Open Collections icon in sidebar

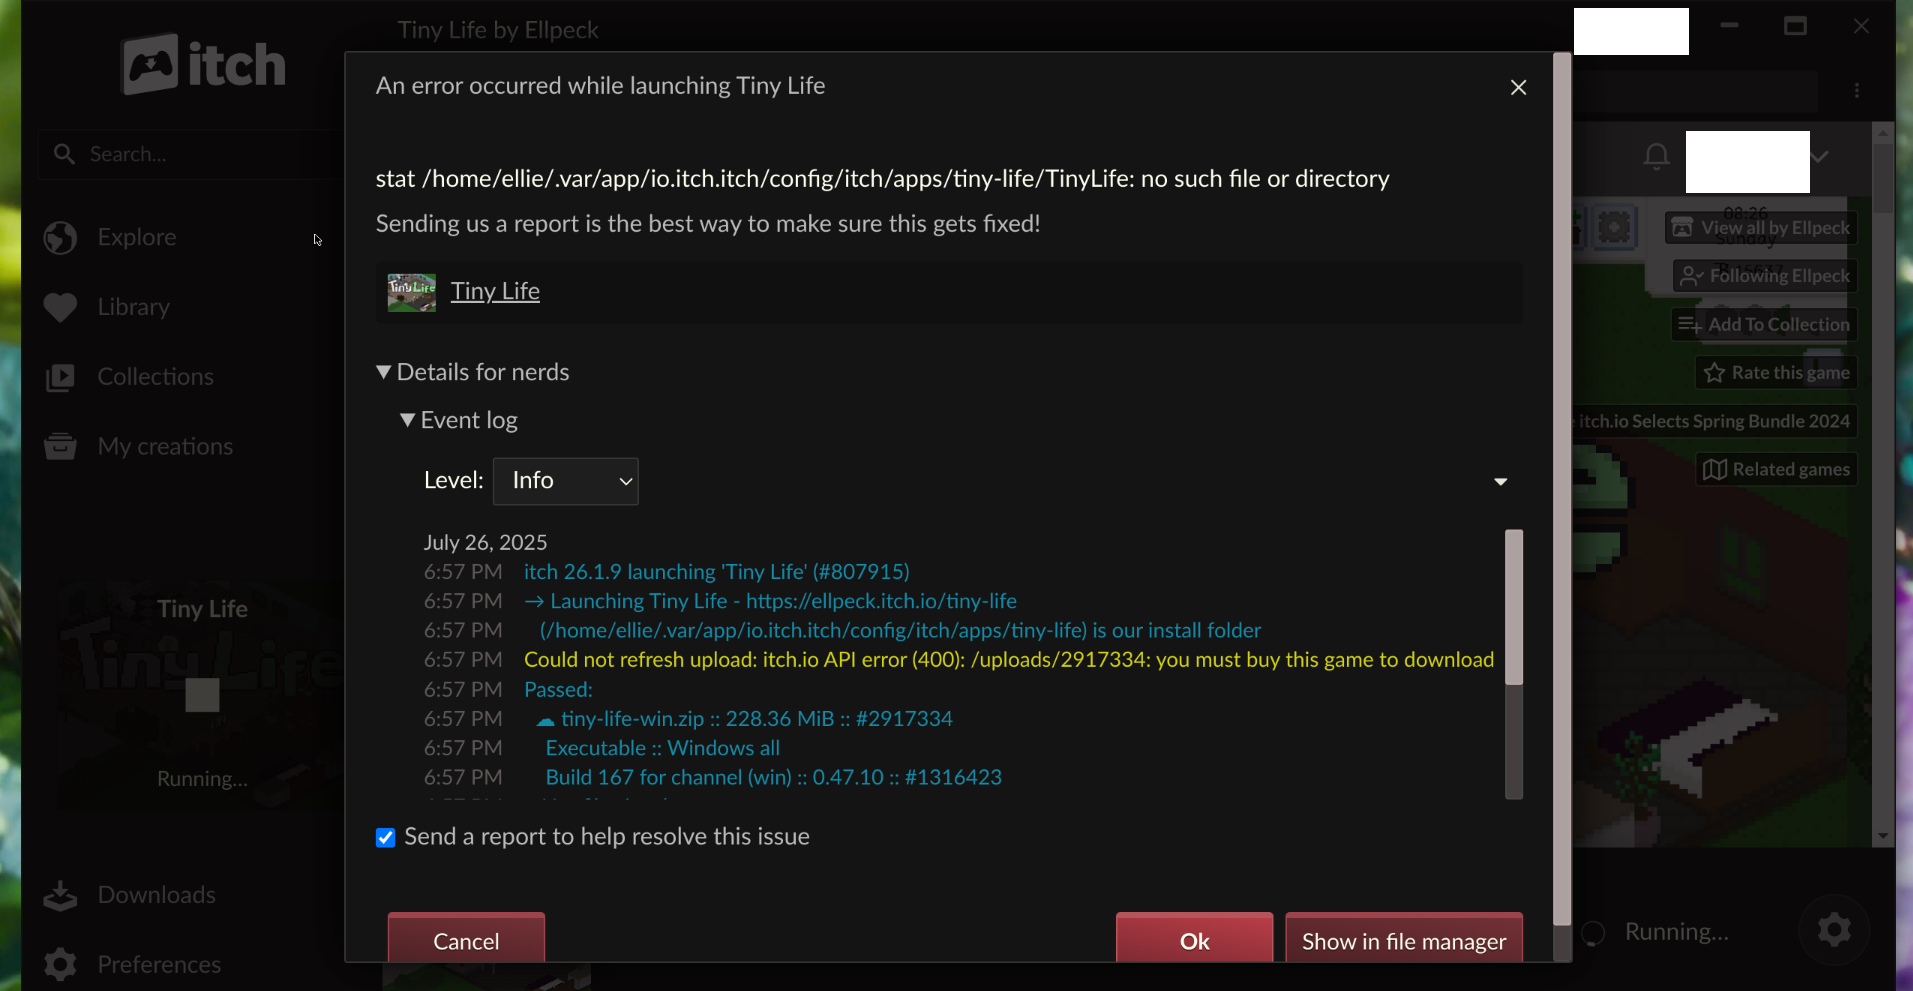coord(60,377)
